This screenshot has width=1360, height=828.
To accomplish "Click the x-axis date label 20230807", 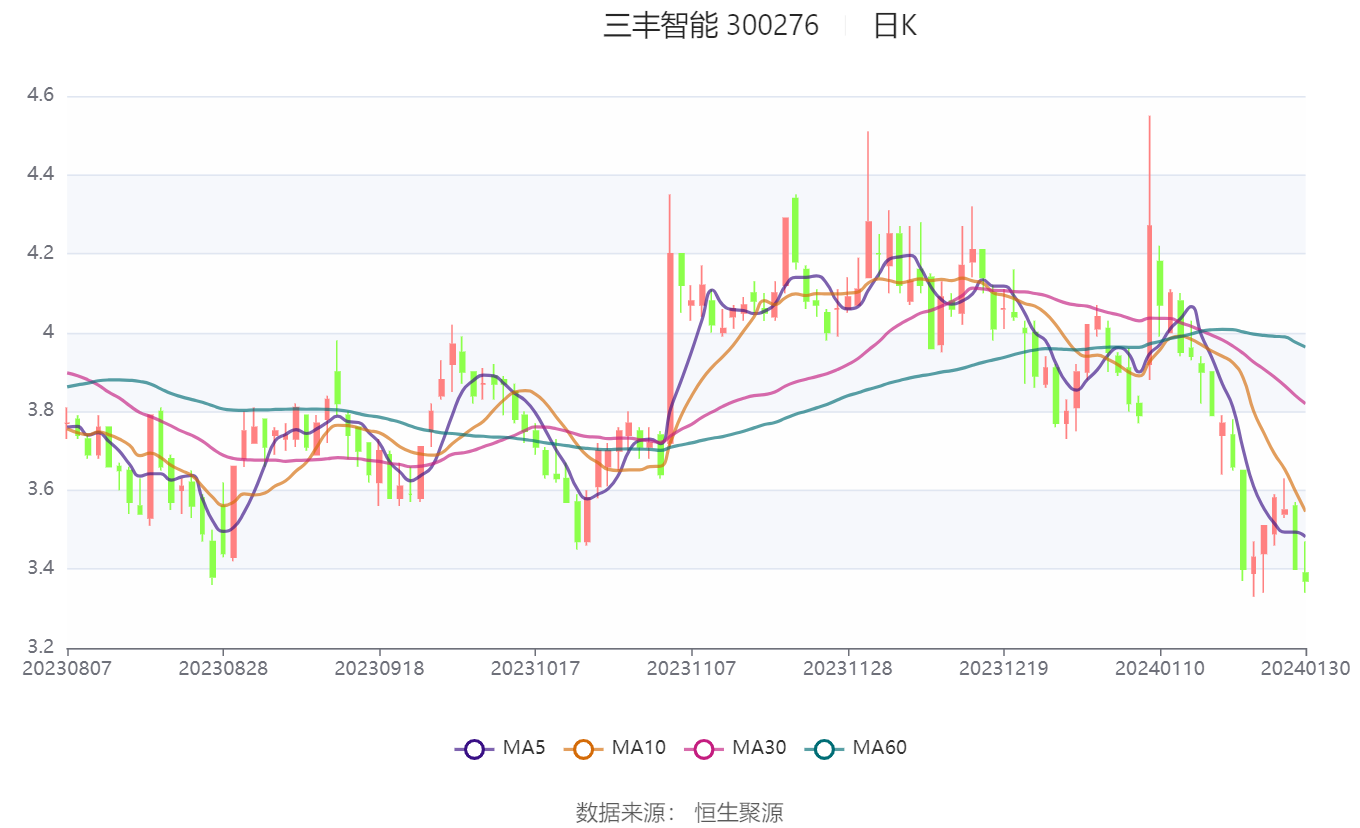I will click(x=67, y=668).
